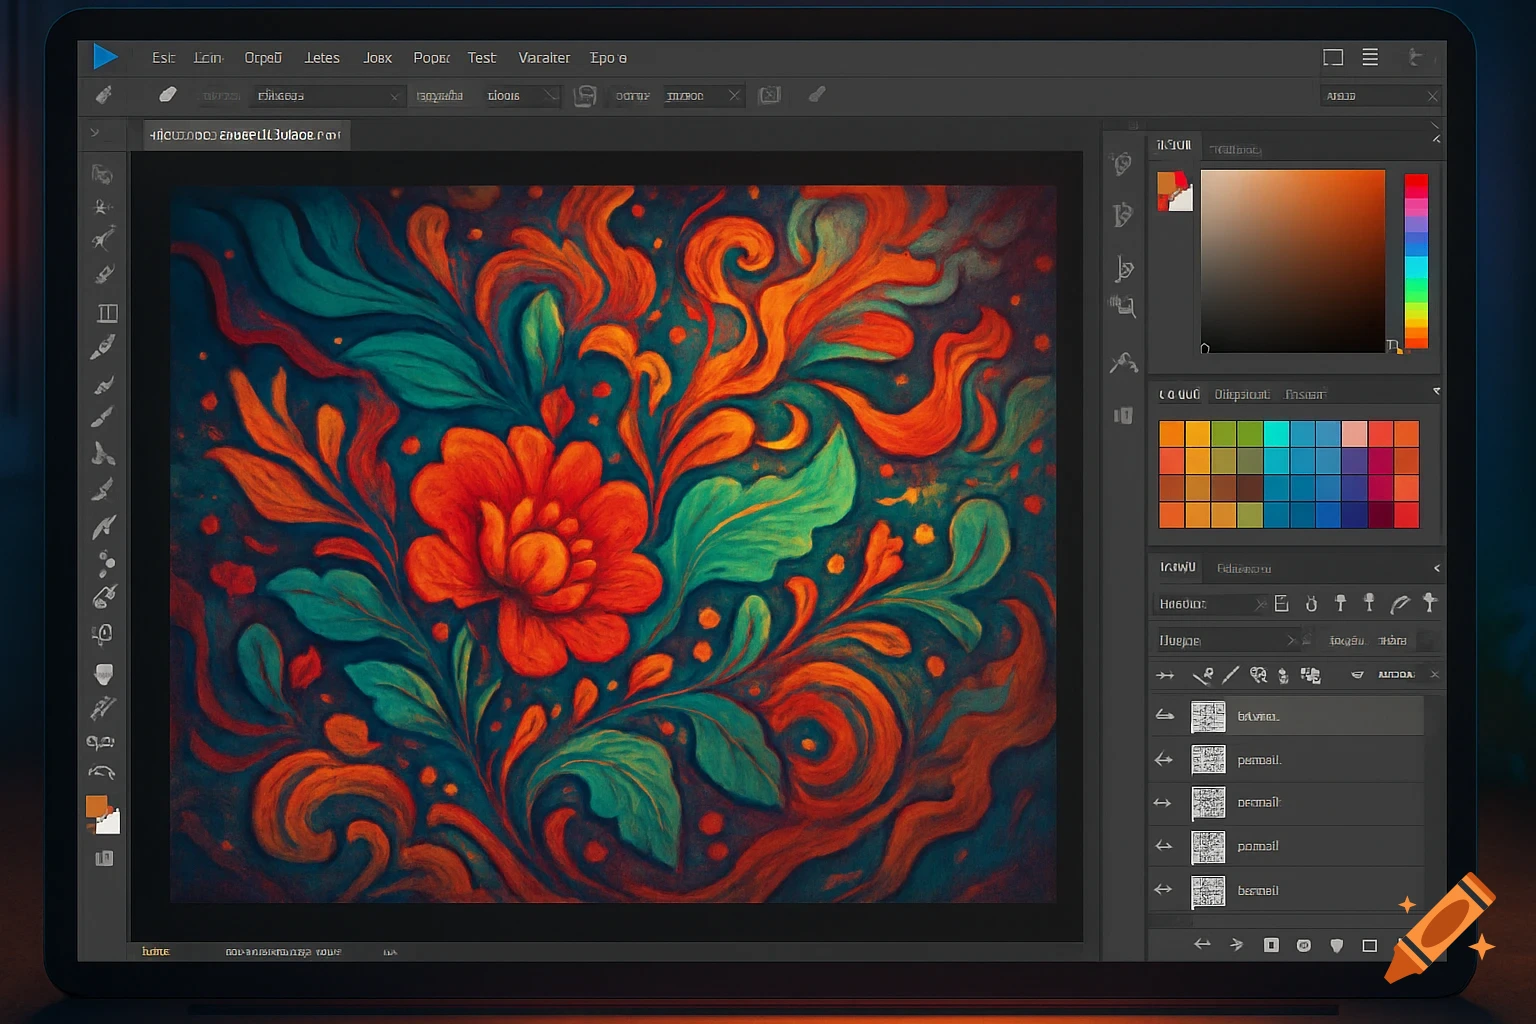Clear the search field with its X button

coord(1434,95)
